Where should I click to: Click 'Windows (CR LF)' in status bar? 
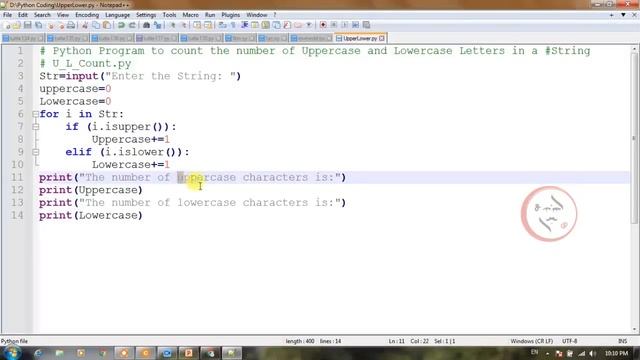point(531,341)
